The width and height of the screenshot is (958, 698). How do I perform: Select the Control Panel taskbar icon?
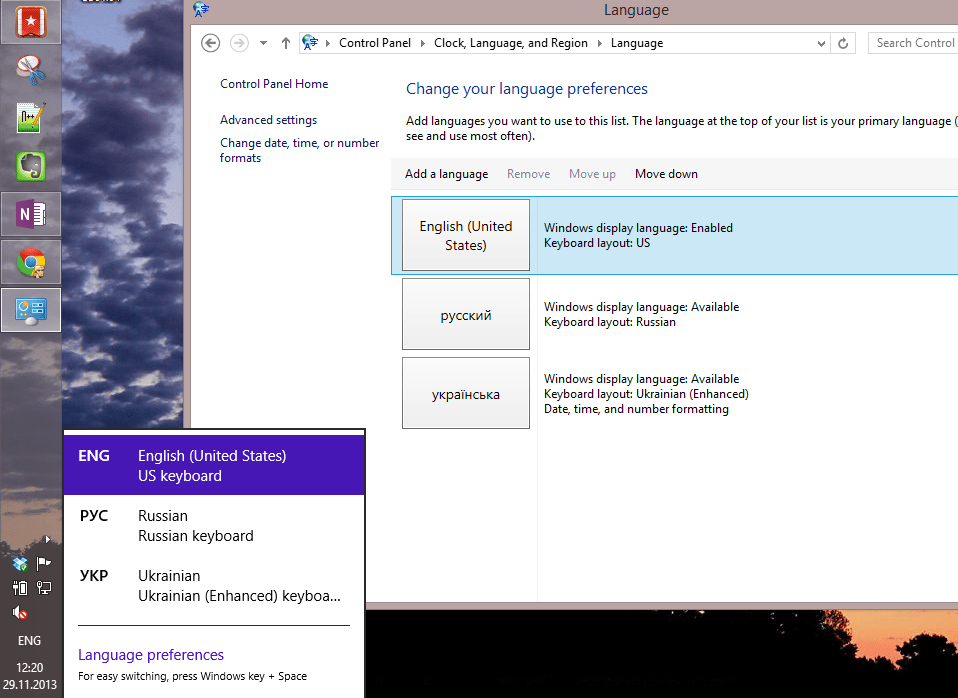31,310
